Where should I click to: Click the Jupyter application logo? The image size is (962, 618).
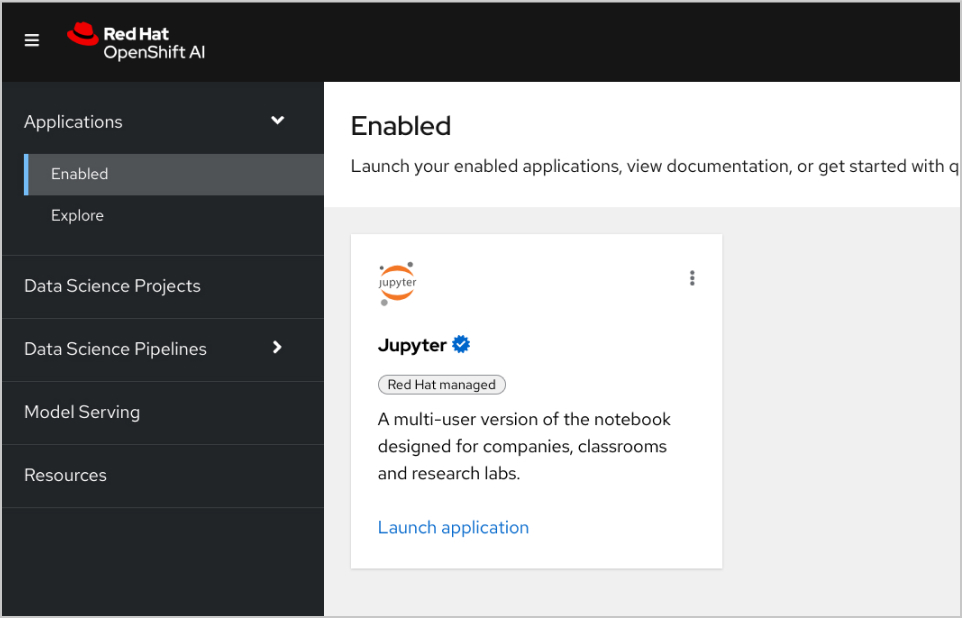click(x=397, y=283)
